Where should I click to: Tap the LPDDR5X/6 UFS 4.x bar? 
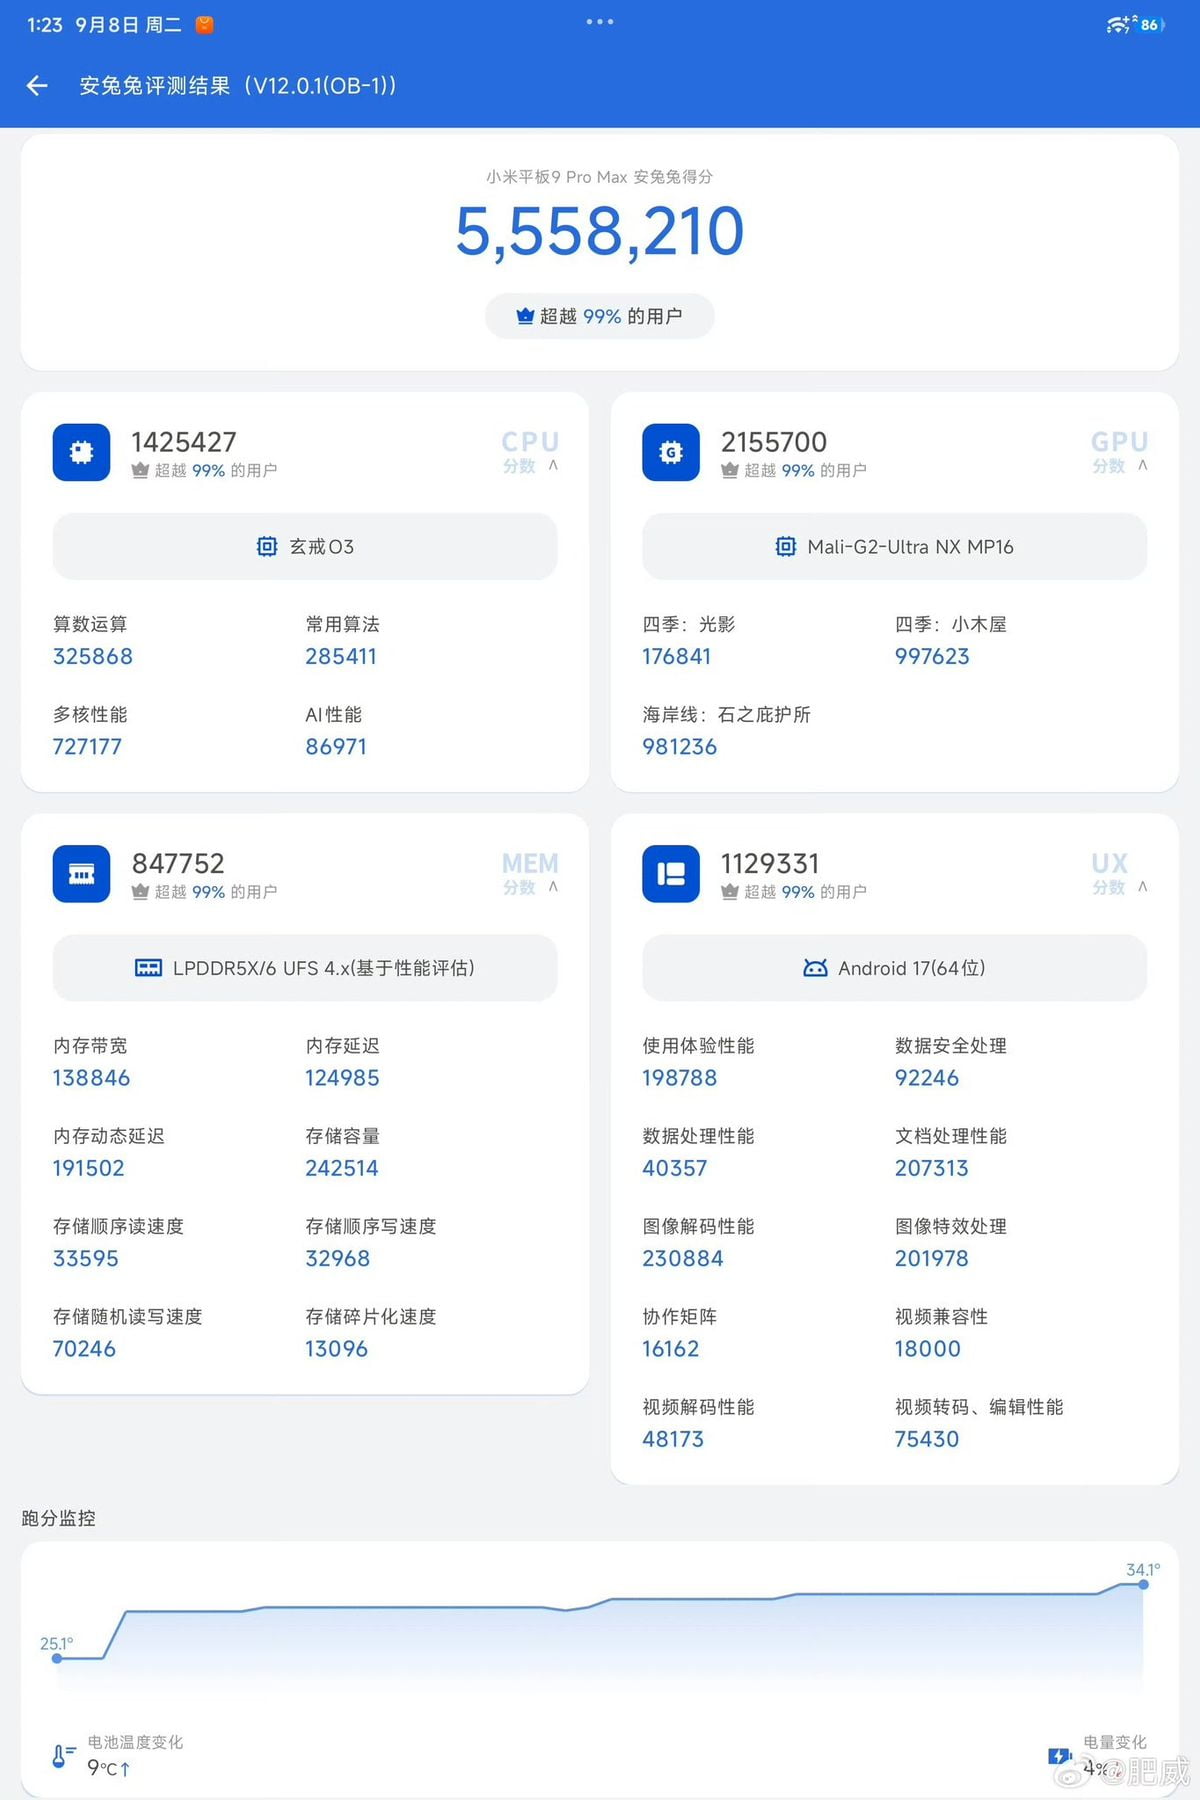305,968
